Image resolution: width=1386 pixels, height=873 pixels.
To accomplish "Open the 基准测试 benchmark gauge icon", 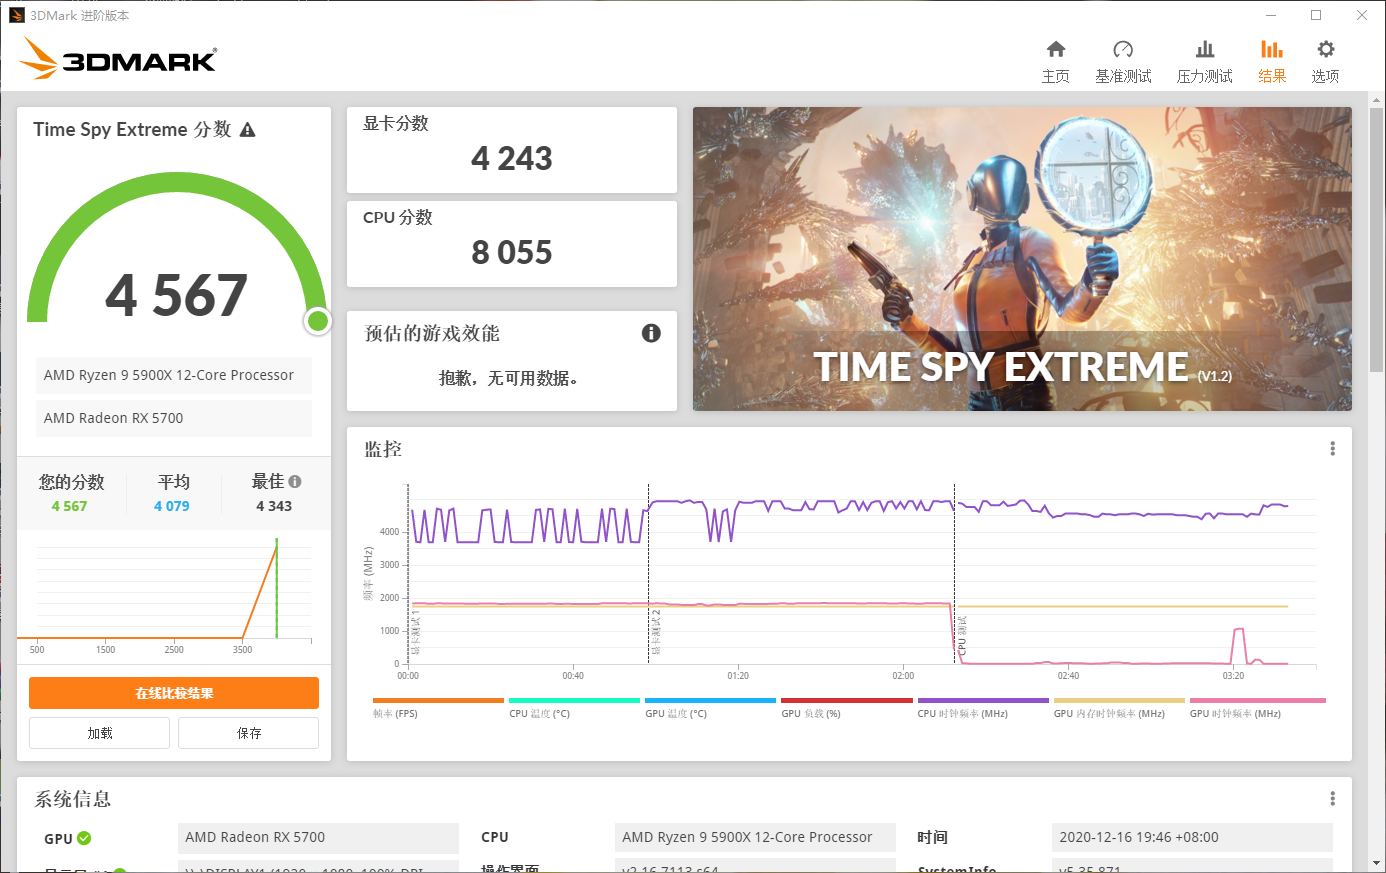I will point(1123,50).
